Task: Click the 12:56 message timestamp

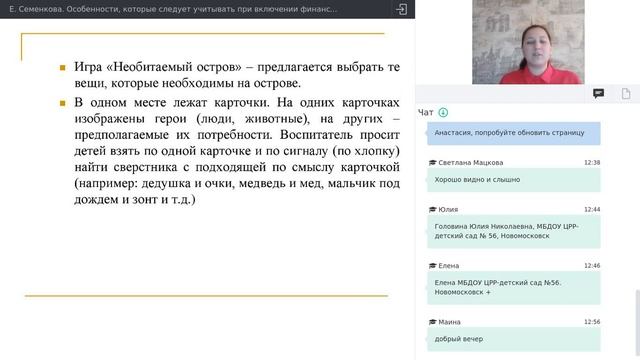Action: (x=592, y=322)
